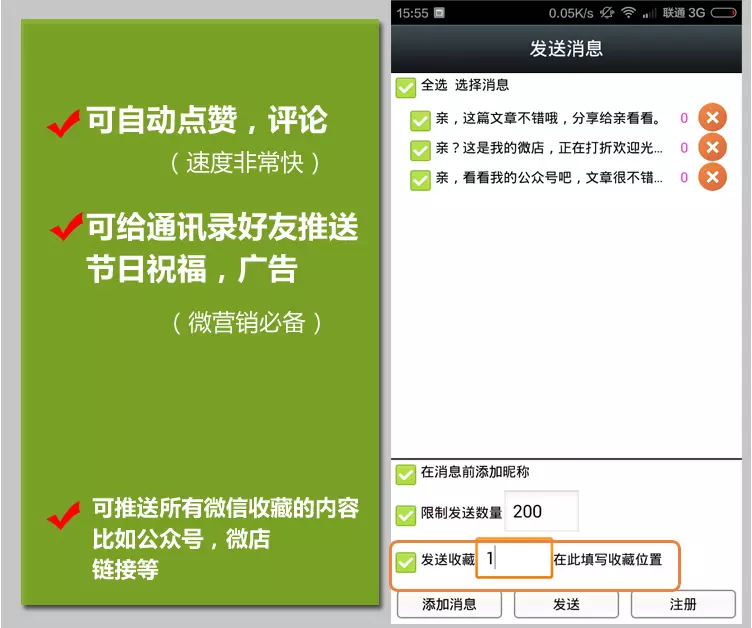The height and width of the screenshot is (628, 752).
Task: Focus the send limit field showing 200
Action: tap(541, 511)
